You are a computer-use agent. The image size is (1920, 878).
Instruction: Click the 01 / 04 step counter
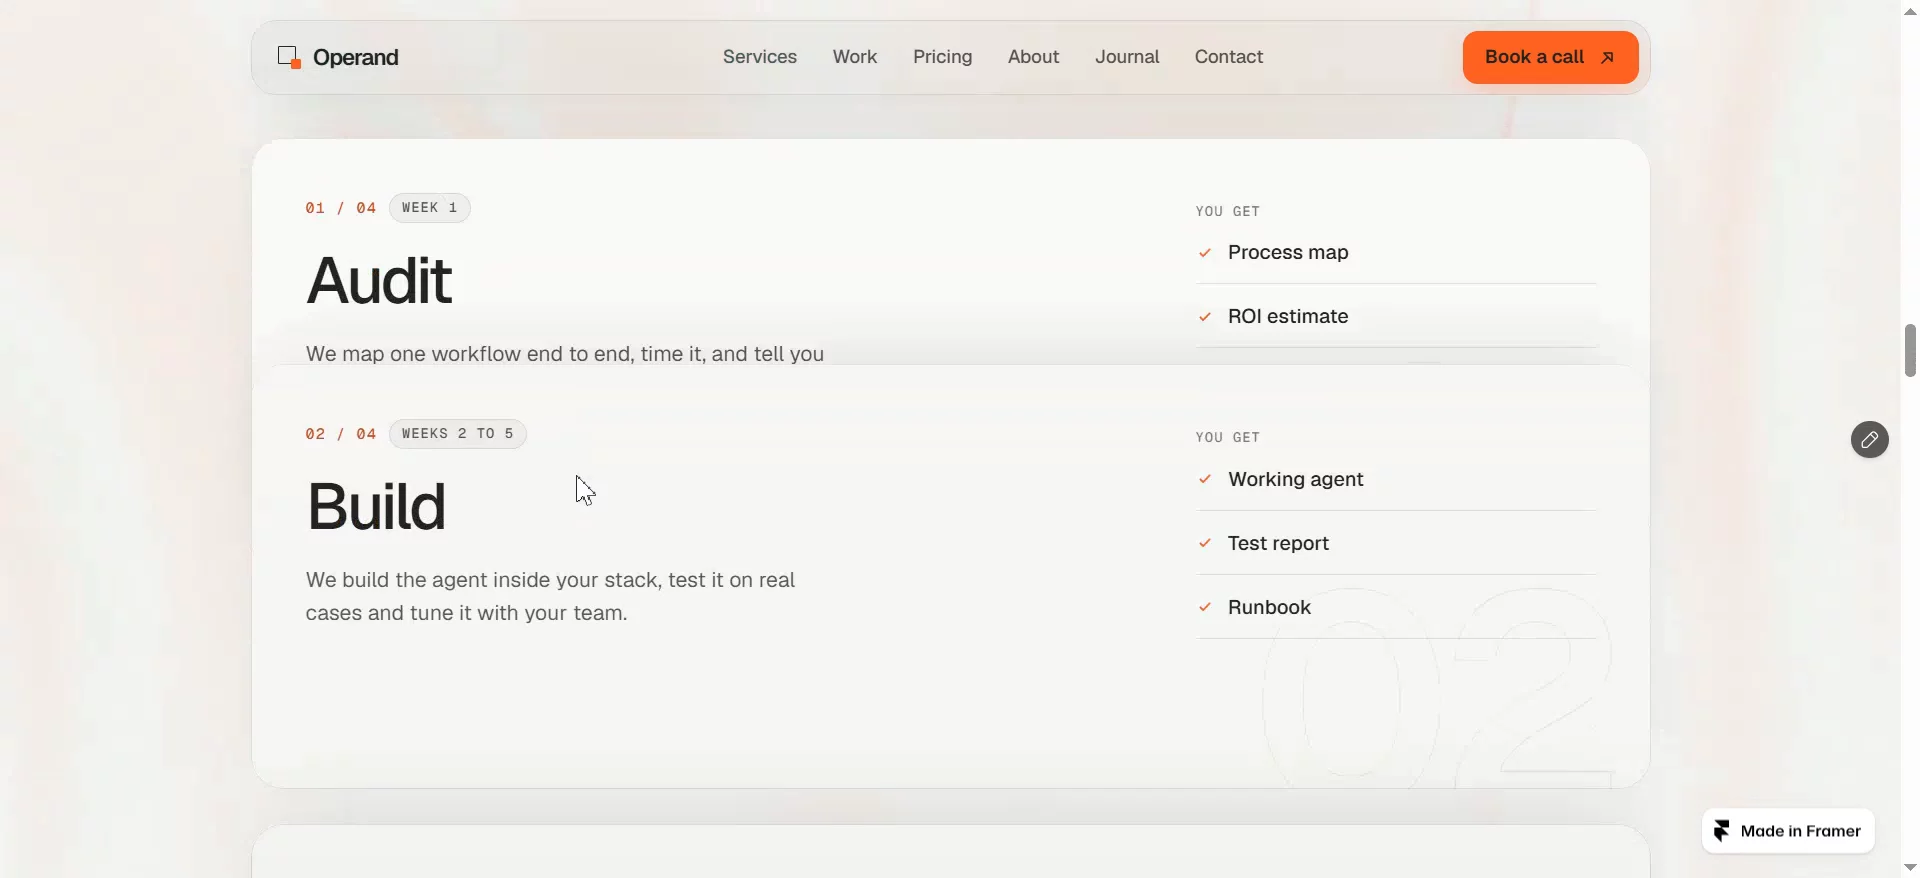pos(341,208)
